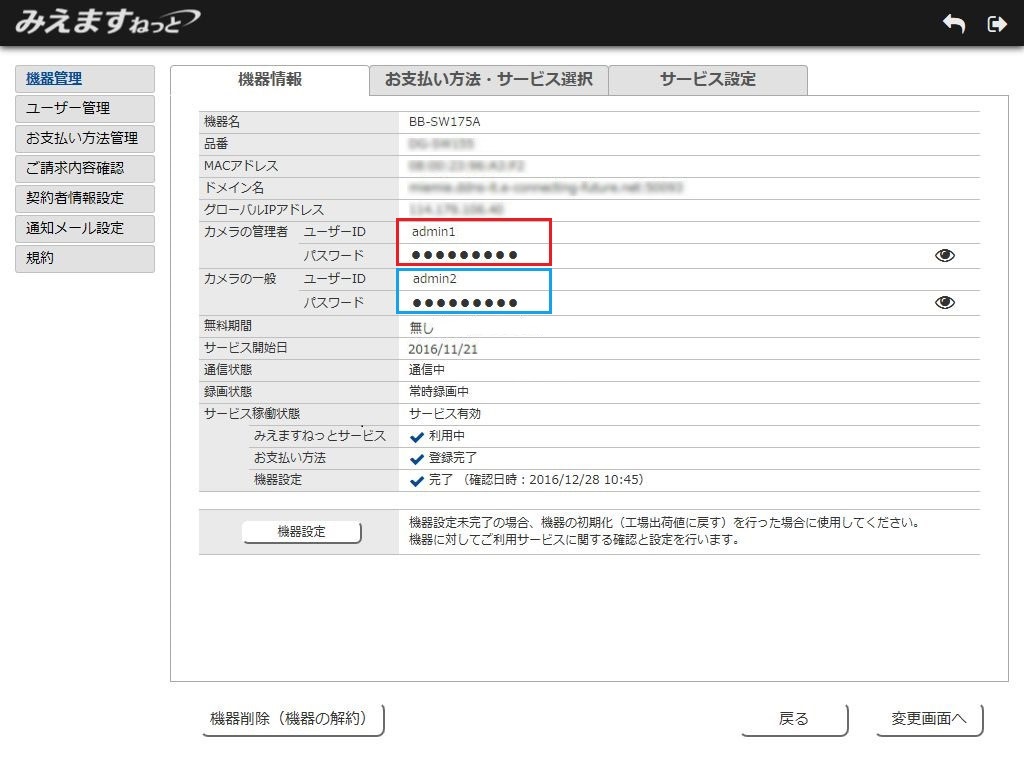Open the 規約 sidebar item

coord(85,259)
